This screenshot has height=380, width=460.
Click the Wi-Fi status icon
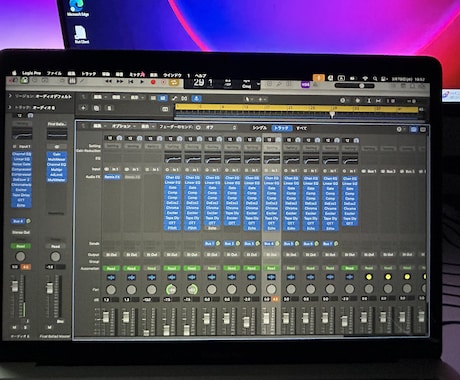point(365,79)
